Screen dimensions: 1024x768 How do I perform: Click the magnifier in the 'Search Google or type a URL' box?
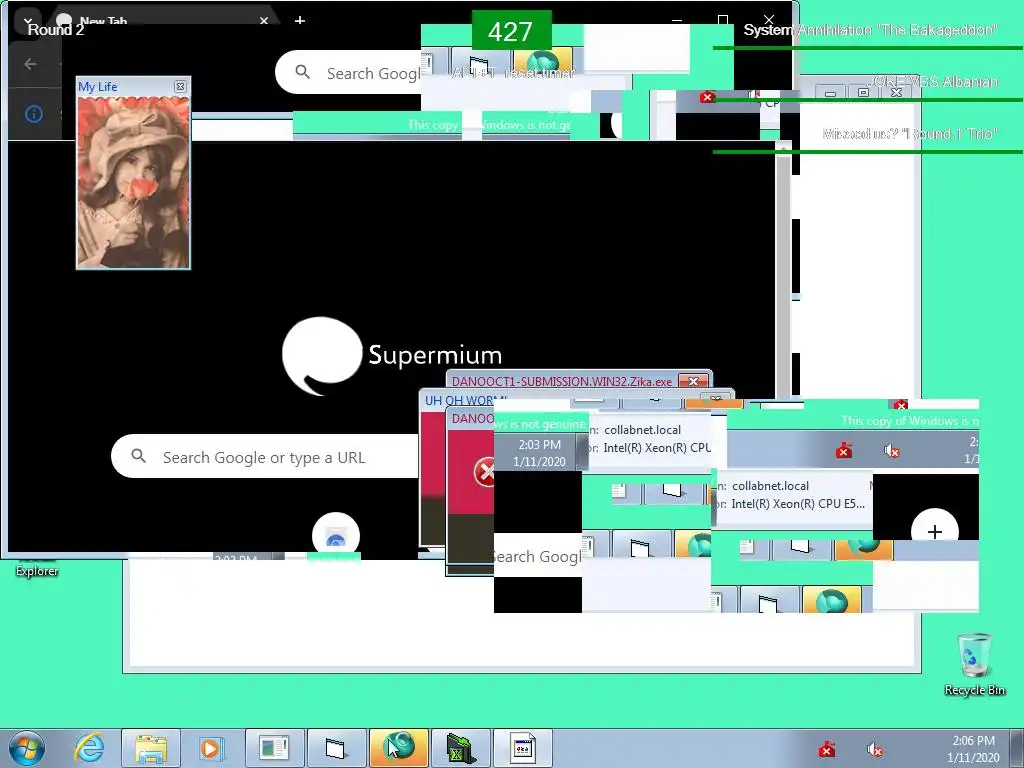pos(138,456)
